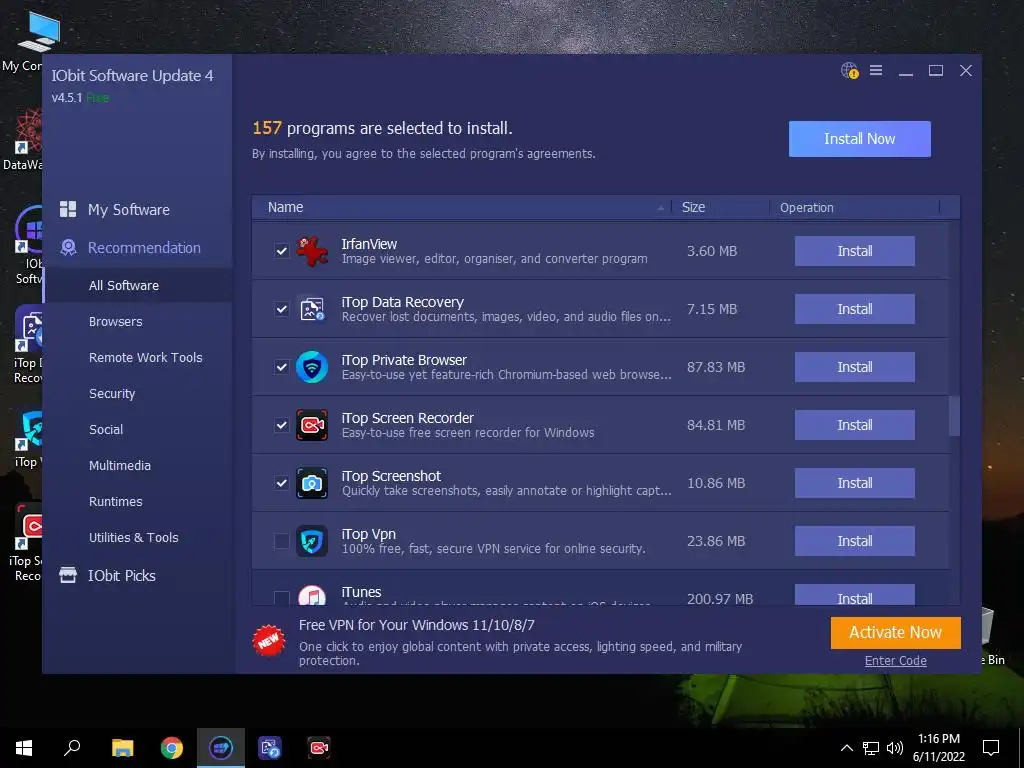Open the hamburger options menu
This screenshot has width=1024, height=768.
[x=876, y=70]
